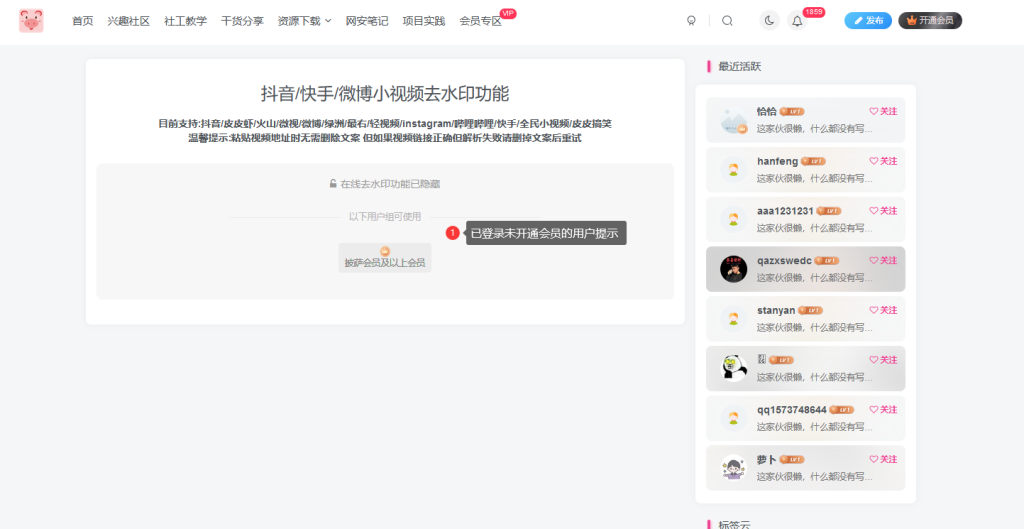Click username 怡怡

click(767, 112)
